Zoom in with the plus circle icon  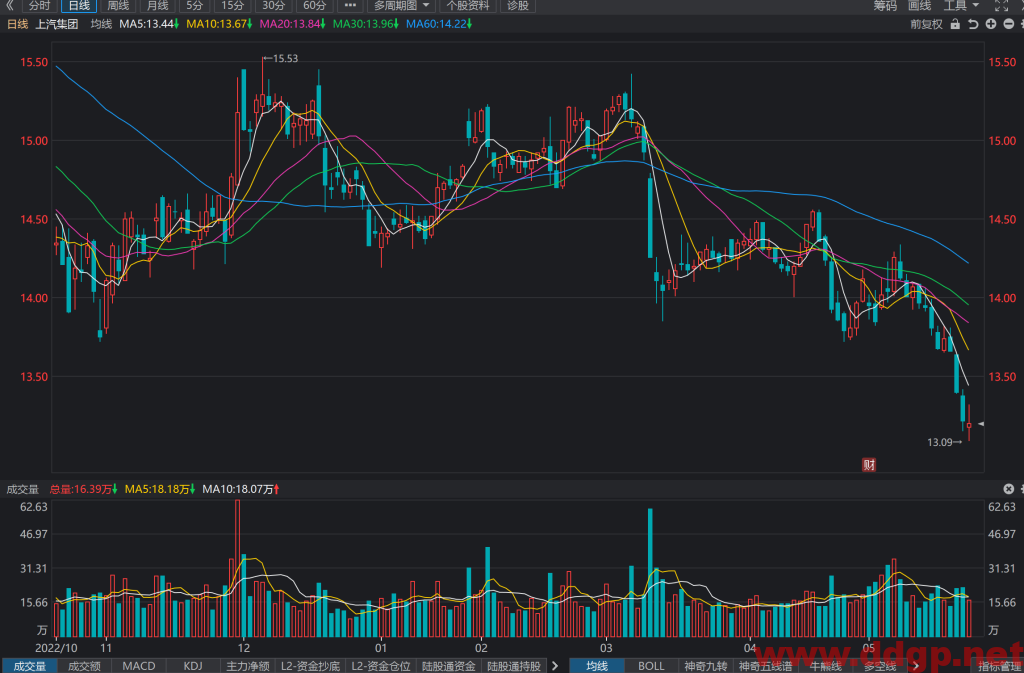click(991, 24)
